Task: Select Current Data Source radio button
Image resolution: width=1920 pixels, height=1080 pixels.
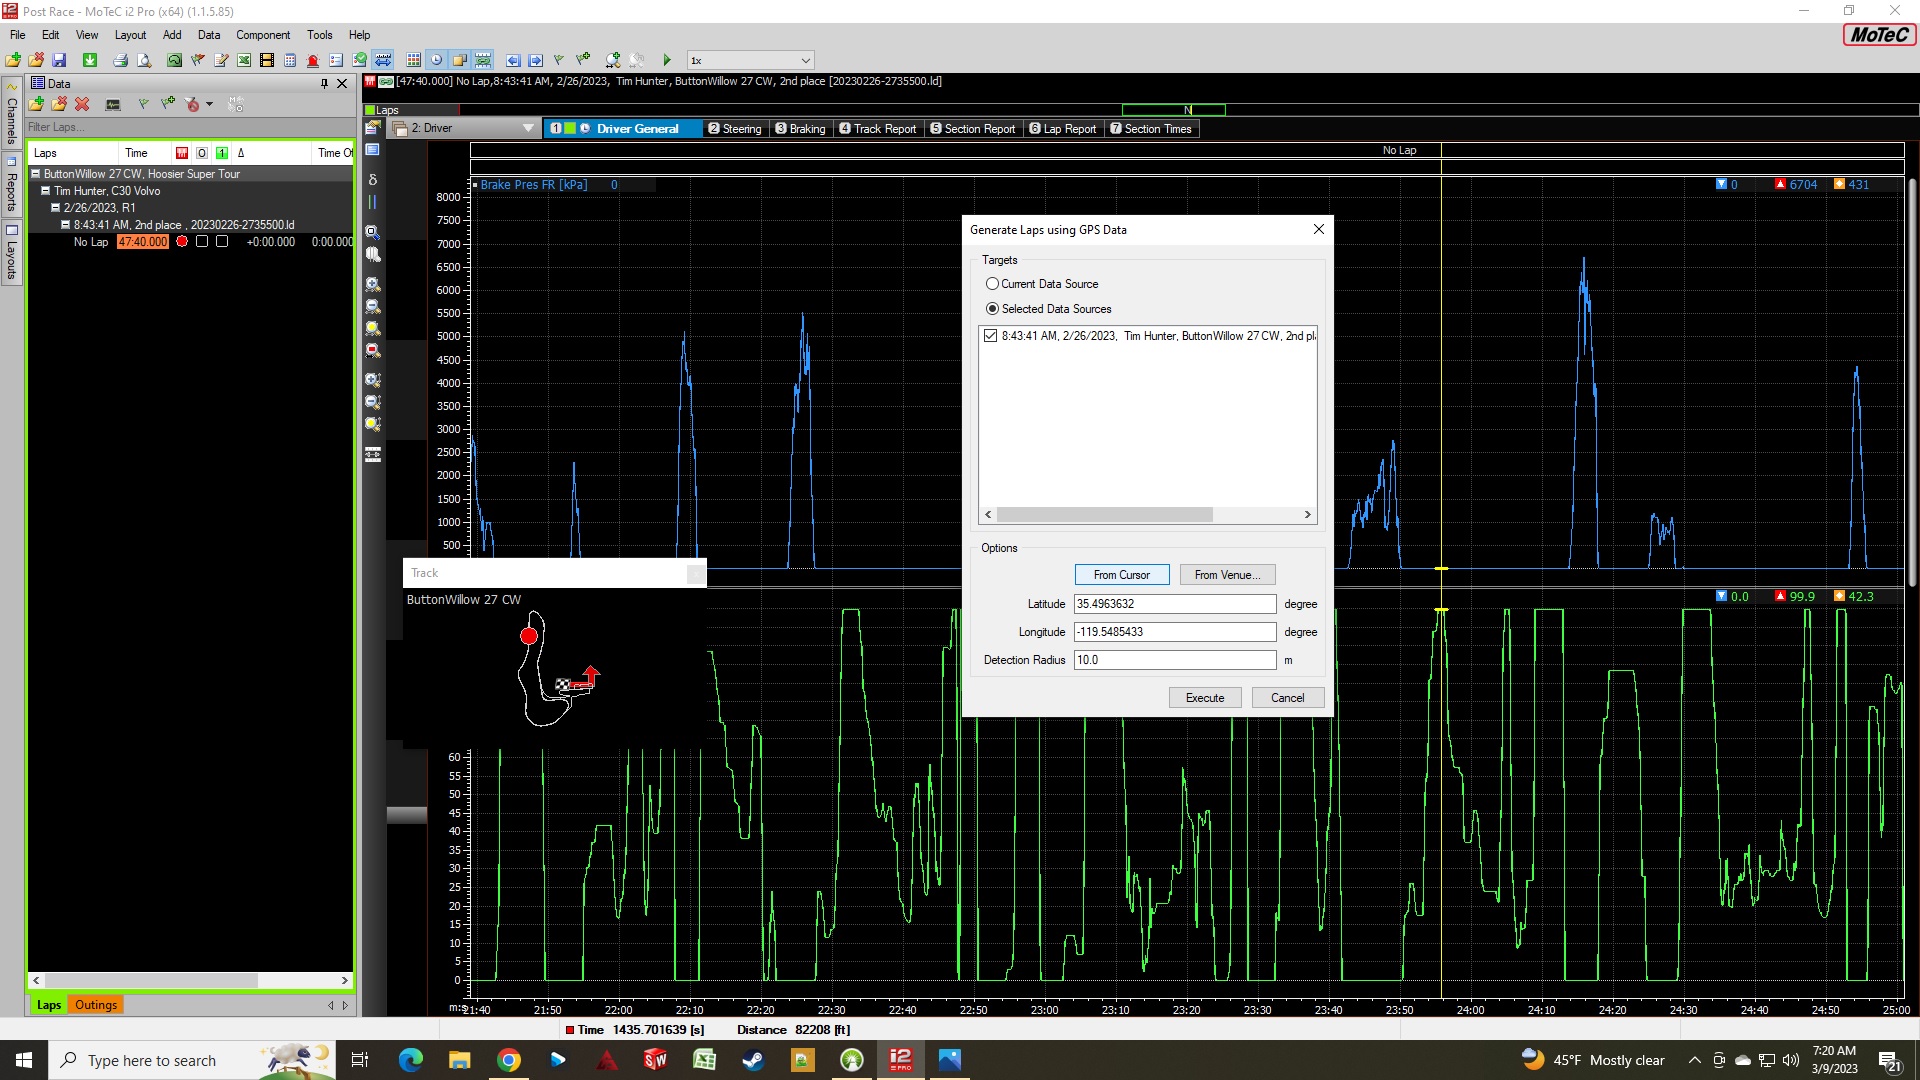Action: click(992, 284)
